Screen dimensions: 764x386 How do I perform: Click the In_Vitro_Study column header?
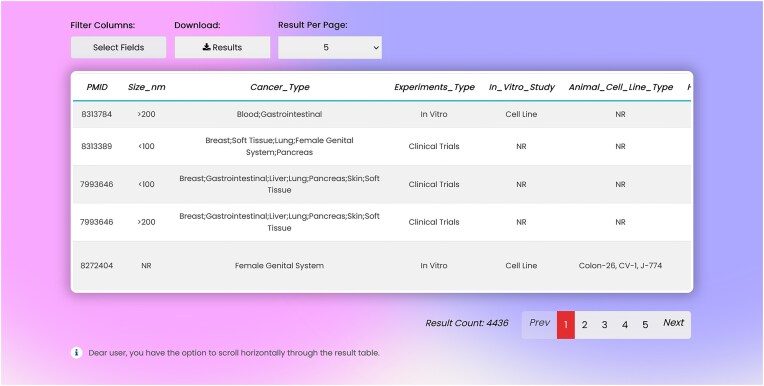521,87
